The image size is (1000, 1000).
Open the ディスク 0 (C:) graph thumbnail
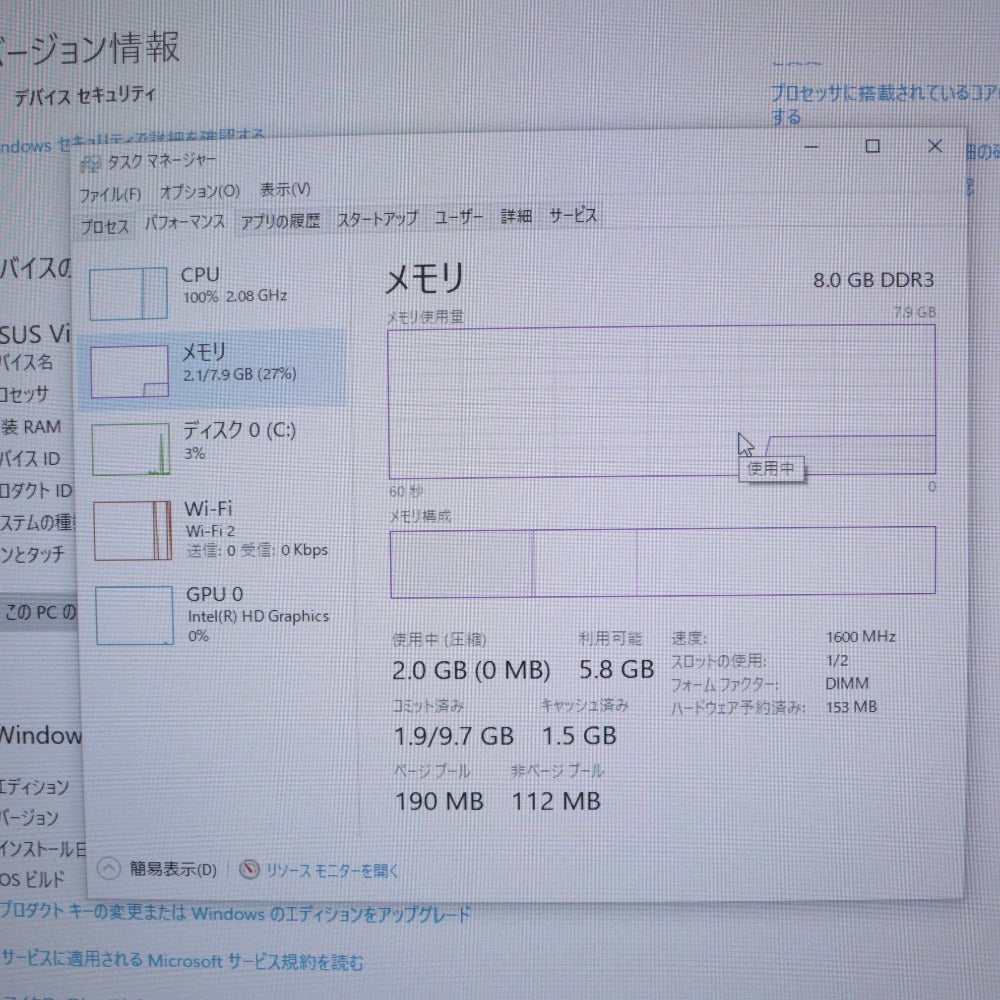click(x=131, y=449)
